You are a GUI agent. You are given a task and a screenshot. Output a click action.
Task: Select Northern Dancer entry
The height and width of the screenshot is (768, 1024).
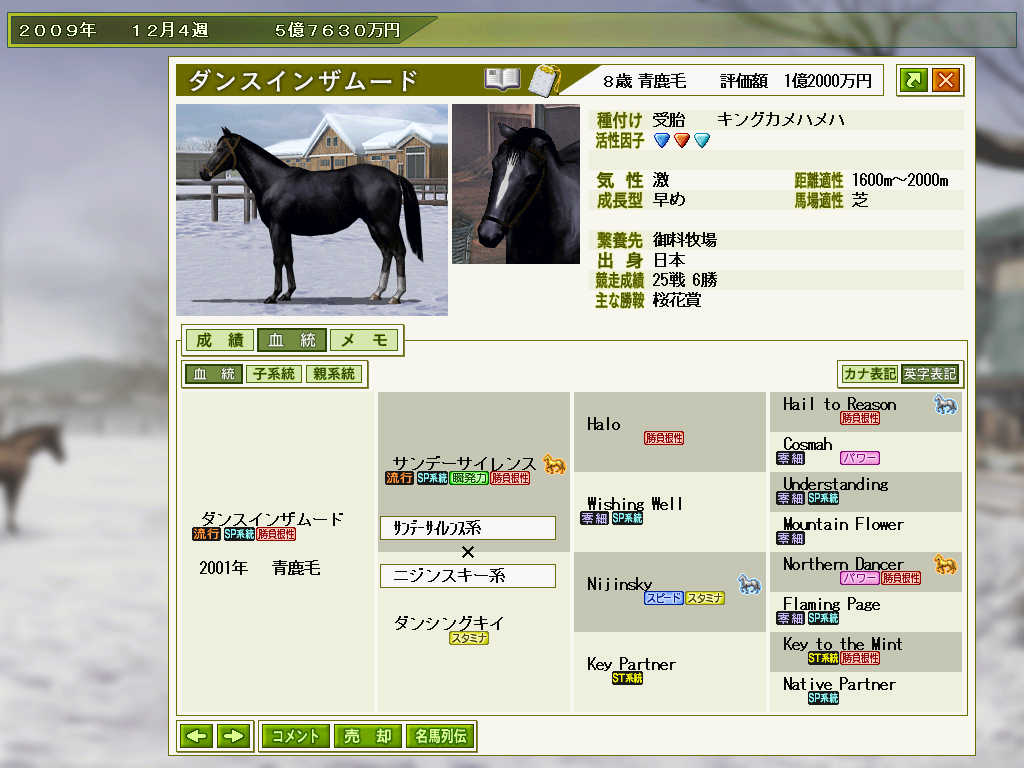tap(843, 564)
